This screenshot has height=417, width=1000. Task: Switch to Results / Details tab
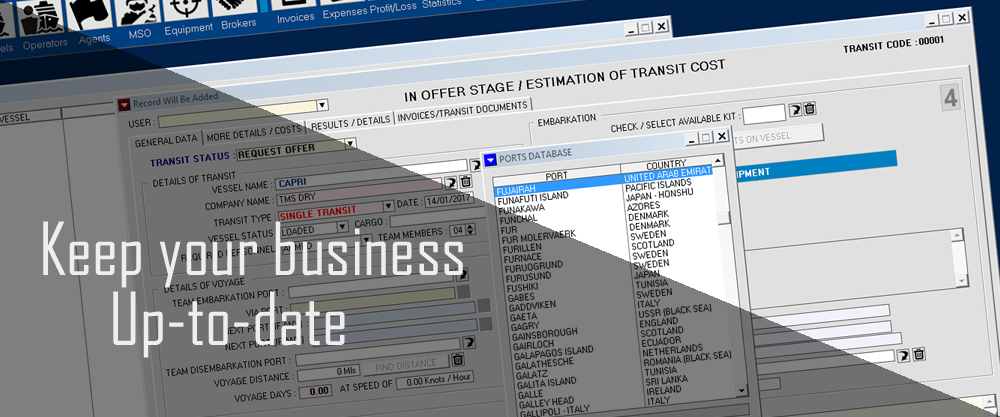tap(350, 122)
